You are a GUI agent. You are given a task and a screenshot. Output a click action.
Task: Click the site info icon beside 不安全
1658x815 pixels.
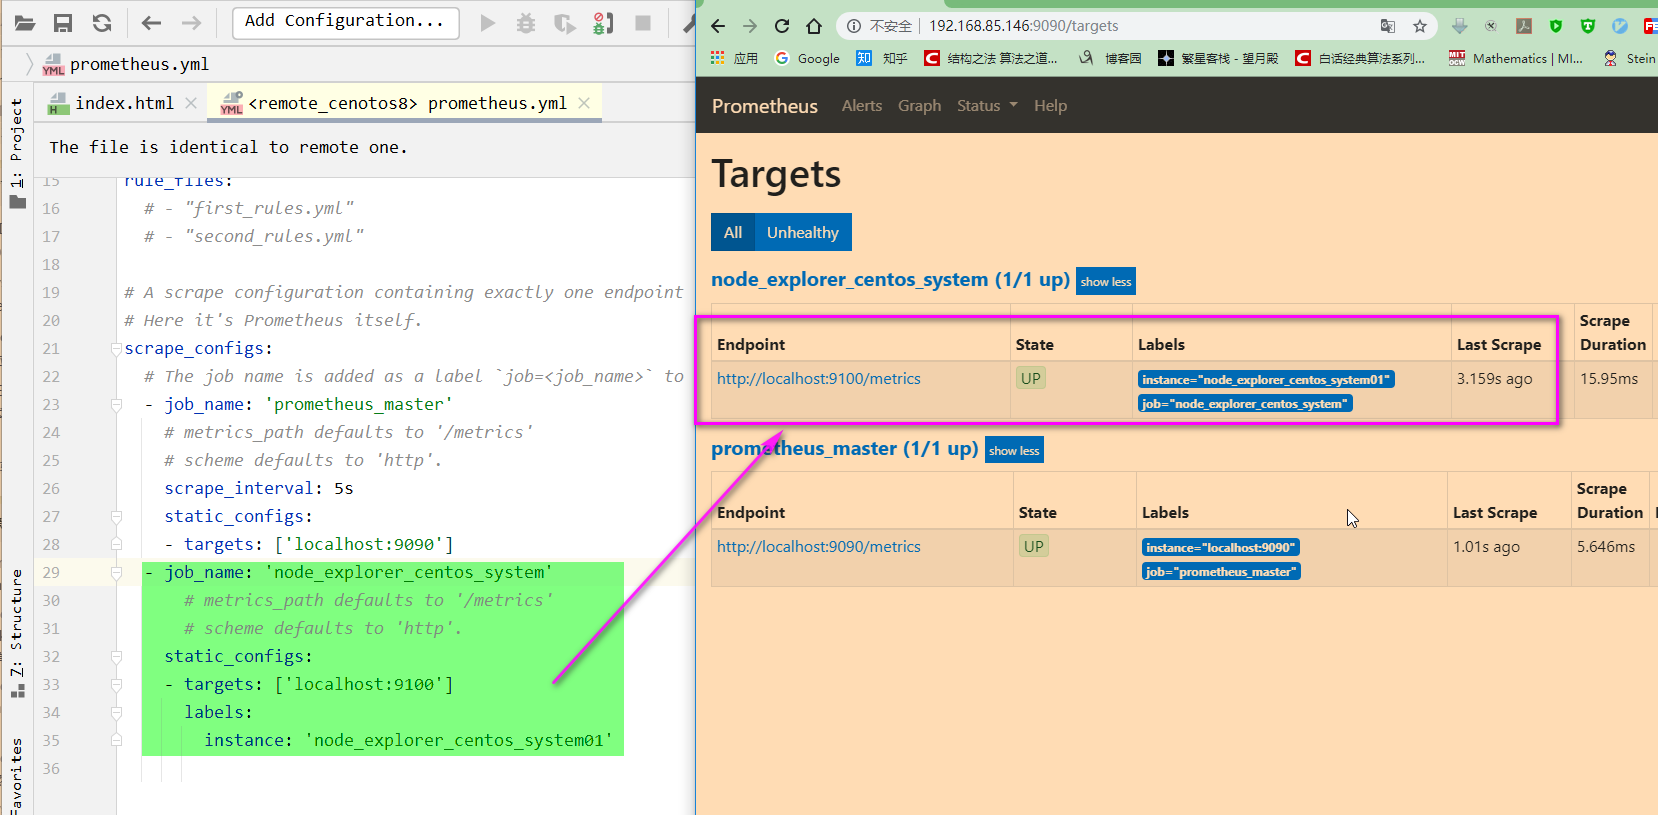[x=854, y=26]
